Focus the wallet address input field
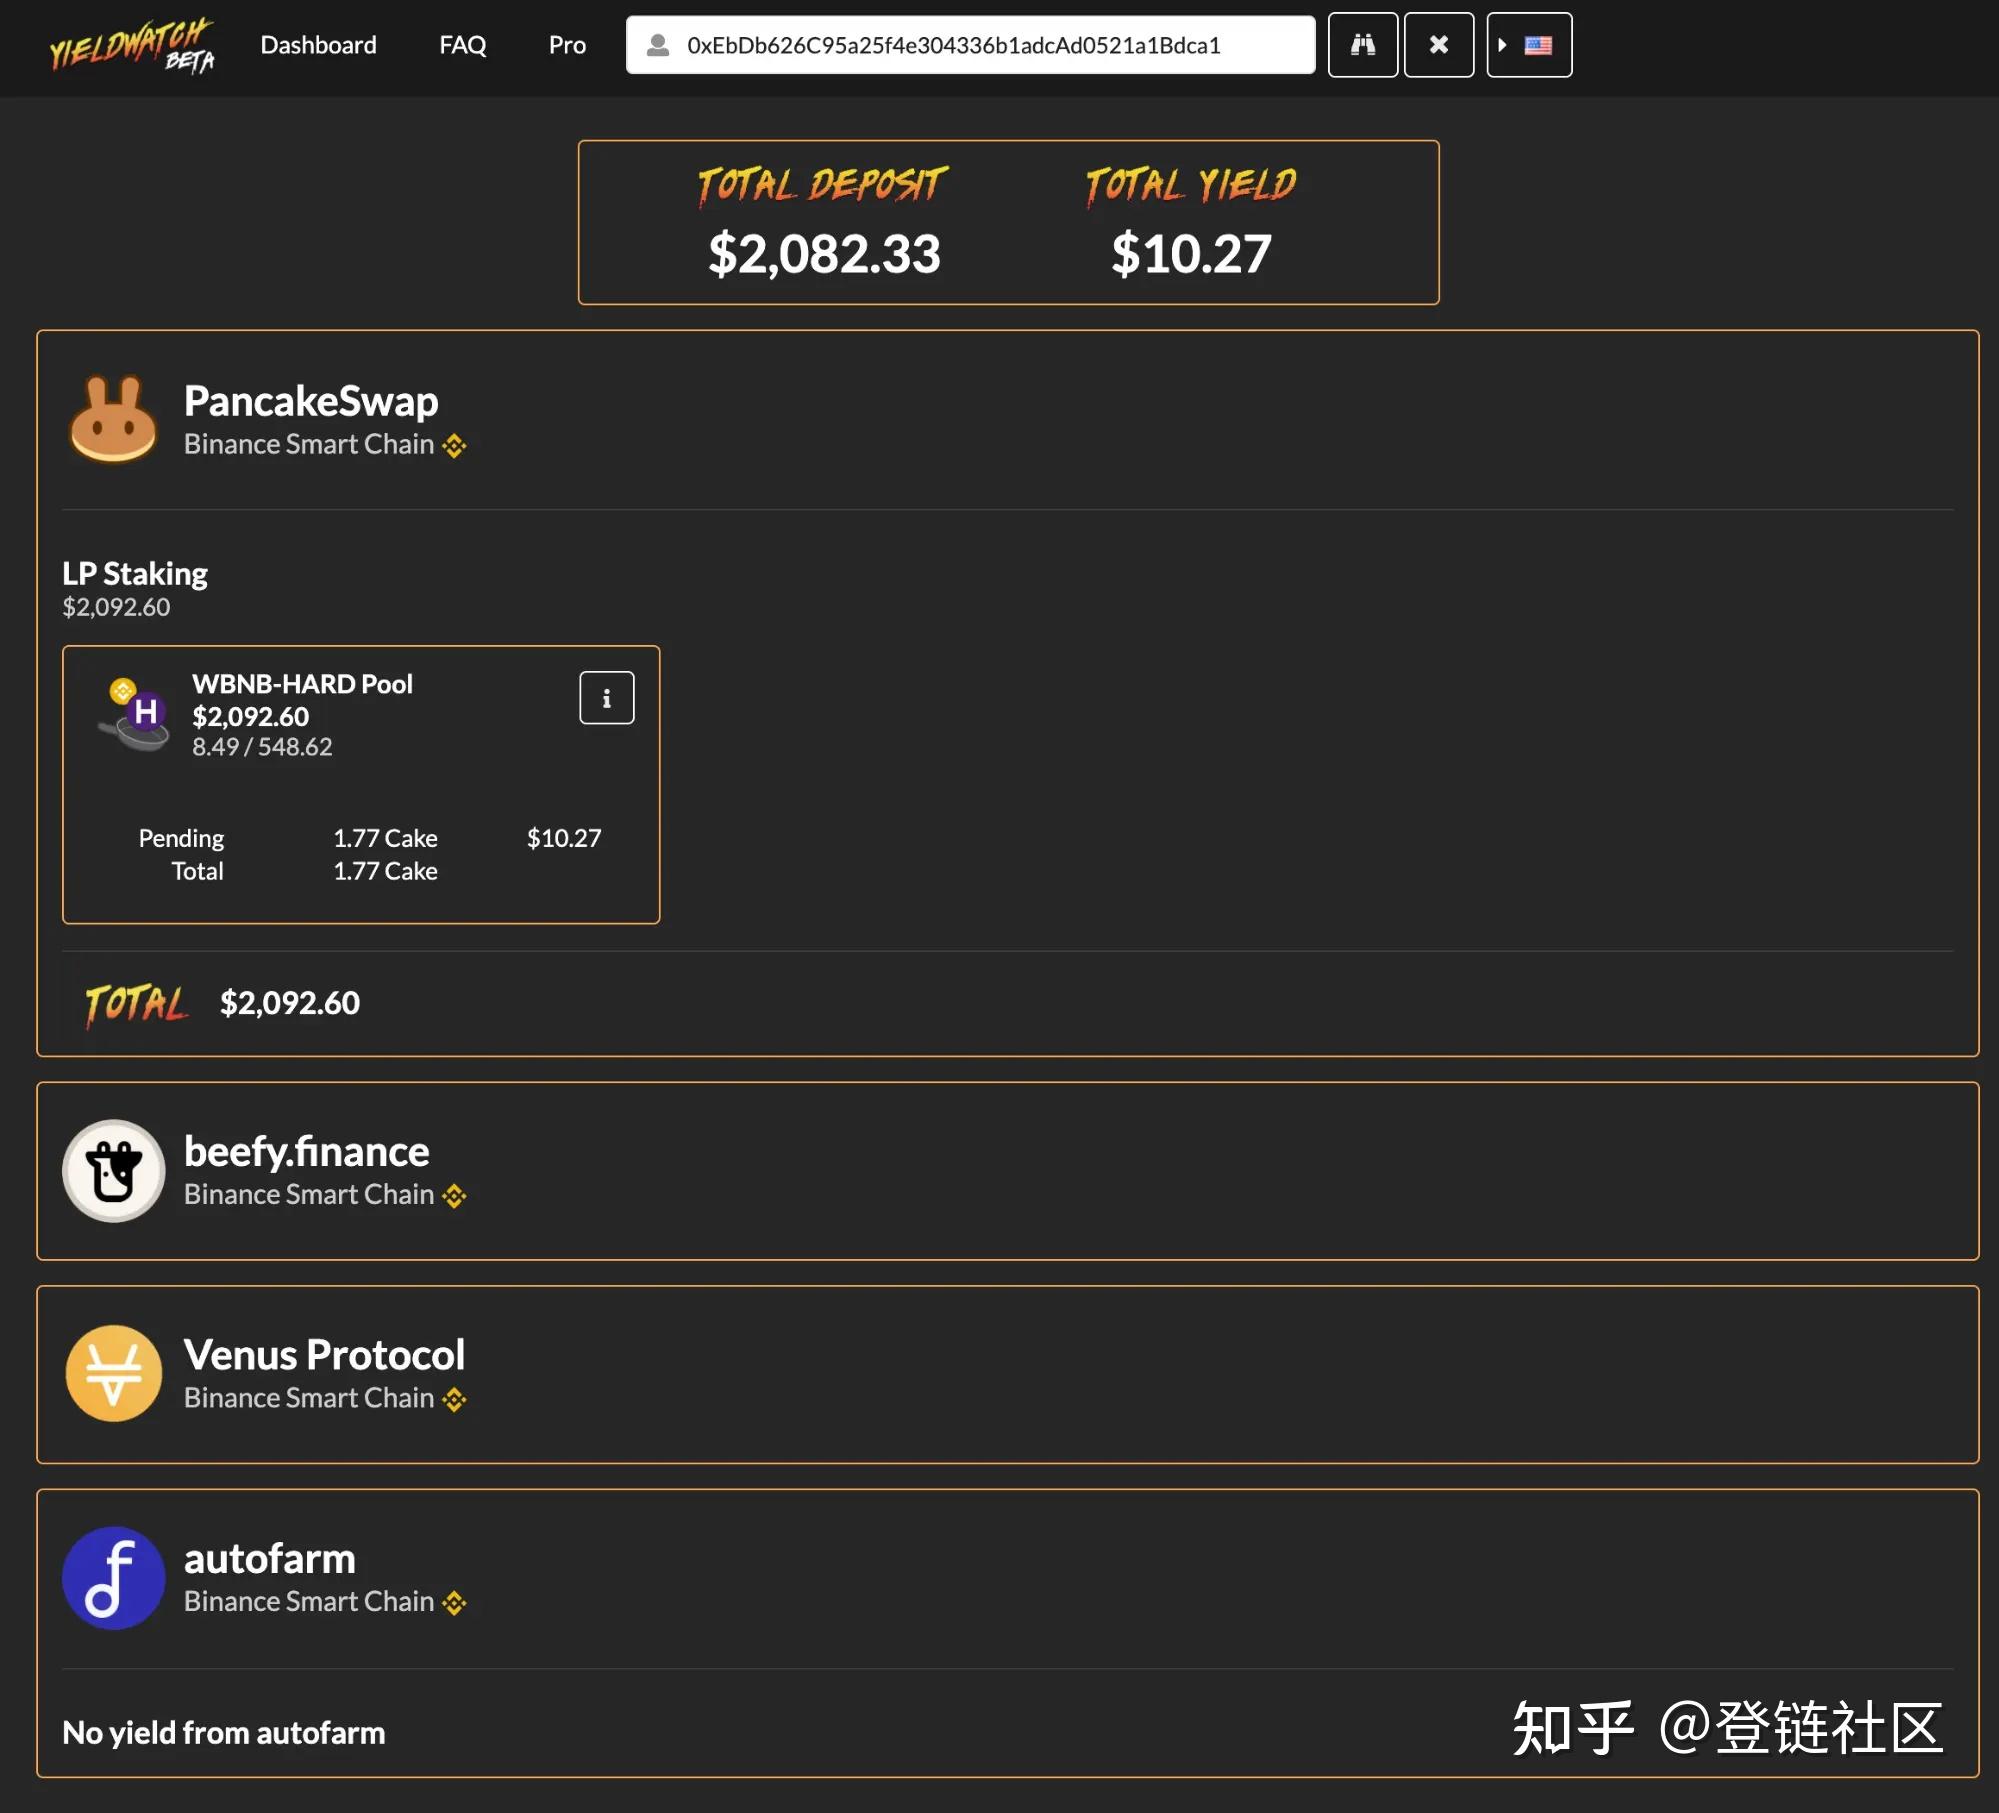This screenshot has width=1999, height=1813. pyautogui.click(x=970, y=45)
